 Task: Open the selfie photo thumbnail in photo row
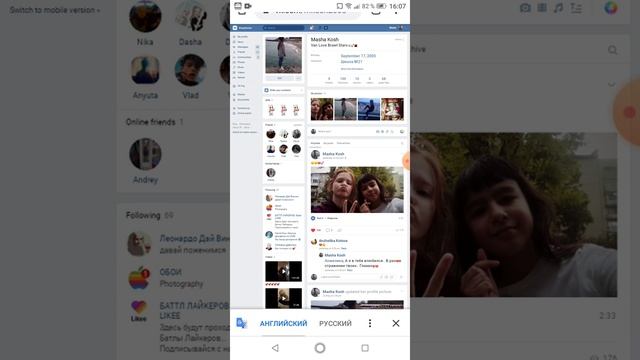point(322,109)
